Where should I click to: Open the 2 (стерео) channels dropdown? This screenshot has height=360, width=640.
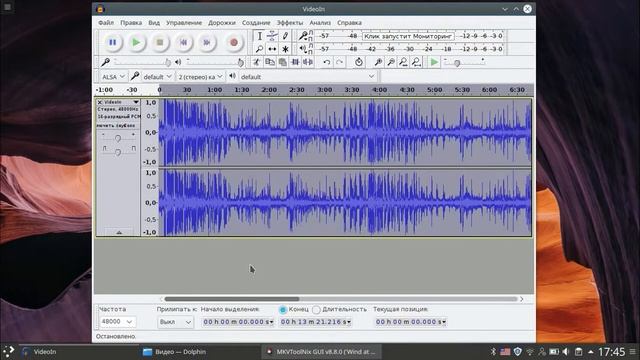(200, 77)
